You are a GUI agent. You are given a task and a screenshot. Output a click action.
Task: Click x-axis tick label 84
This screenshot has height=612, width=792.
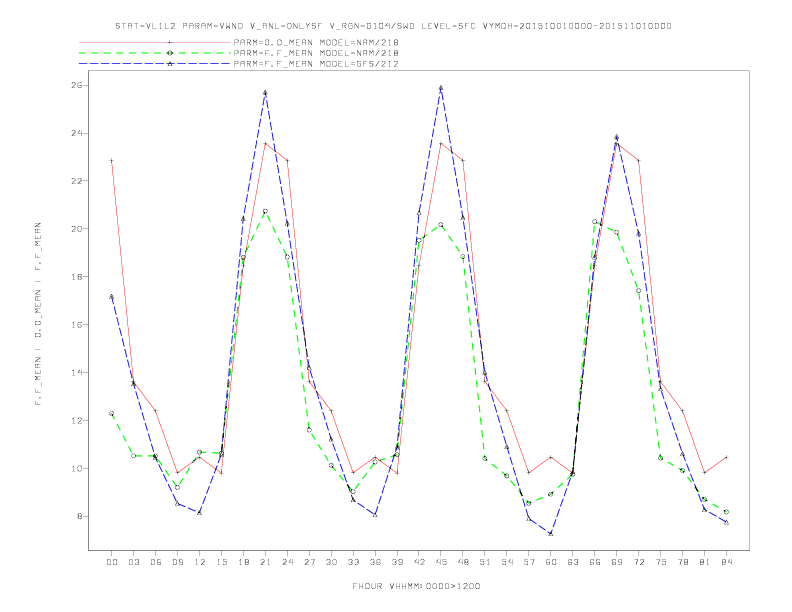(727, 562)
